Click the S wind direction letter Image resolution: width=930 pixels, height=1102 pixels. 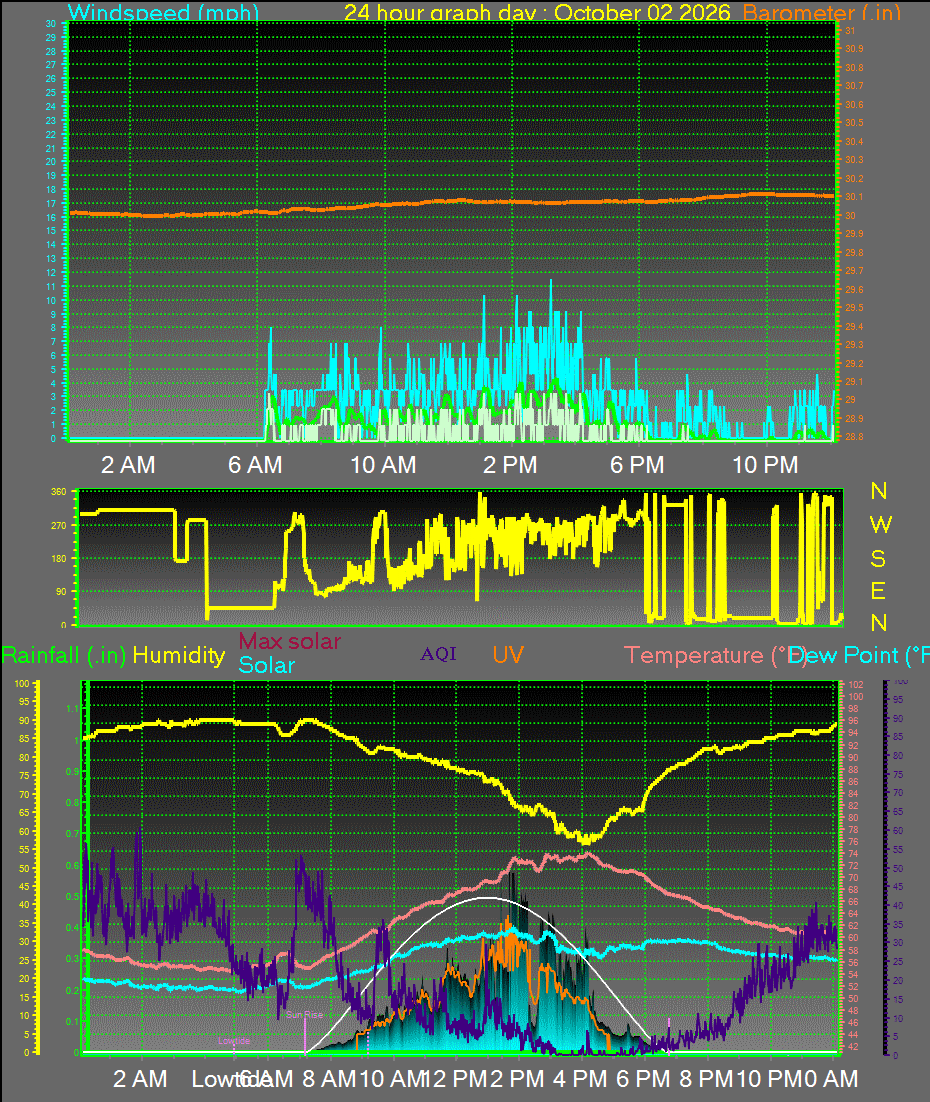[x=878, y=559]
